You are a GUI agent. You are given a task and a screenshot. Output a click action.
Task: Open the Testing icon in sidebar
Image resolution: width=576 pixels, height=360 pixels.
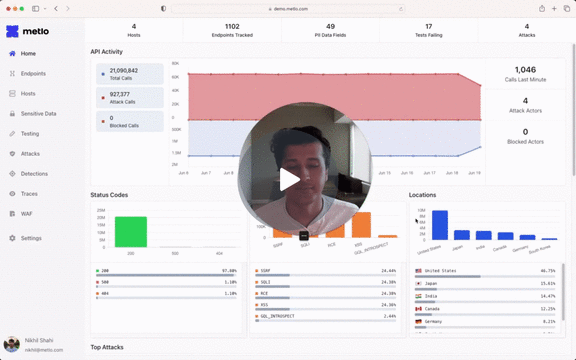12,134
